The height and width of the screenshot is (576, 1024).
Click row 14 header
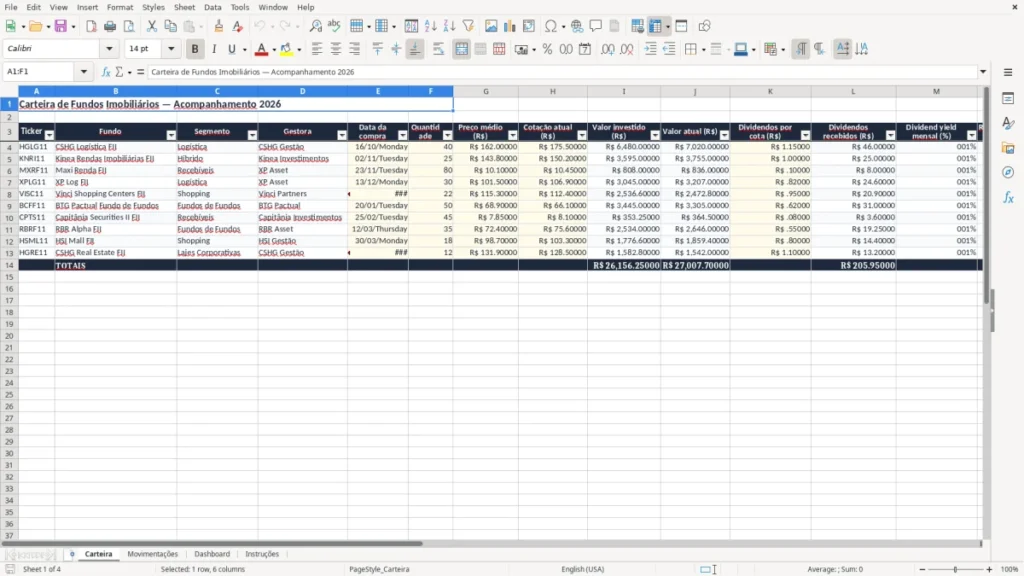coord(9,265)
